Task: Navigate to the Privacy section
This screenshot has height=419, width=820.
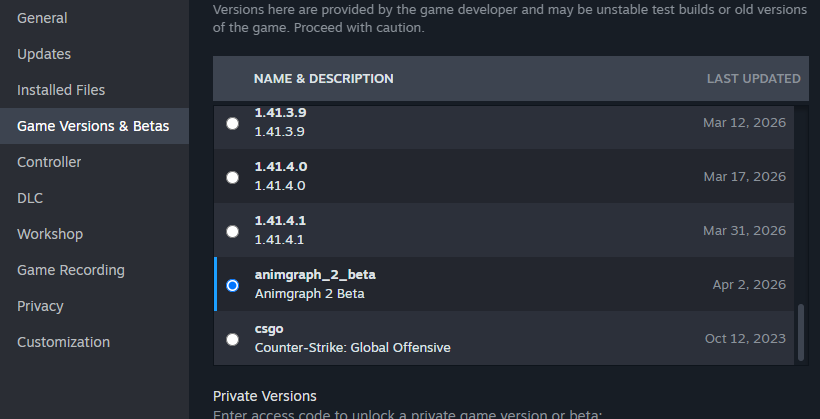Action: [x=40, y=306]
